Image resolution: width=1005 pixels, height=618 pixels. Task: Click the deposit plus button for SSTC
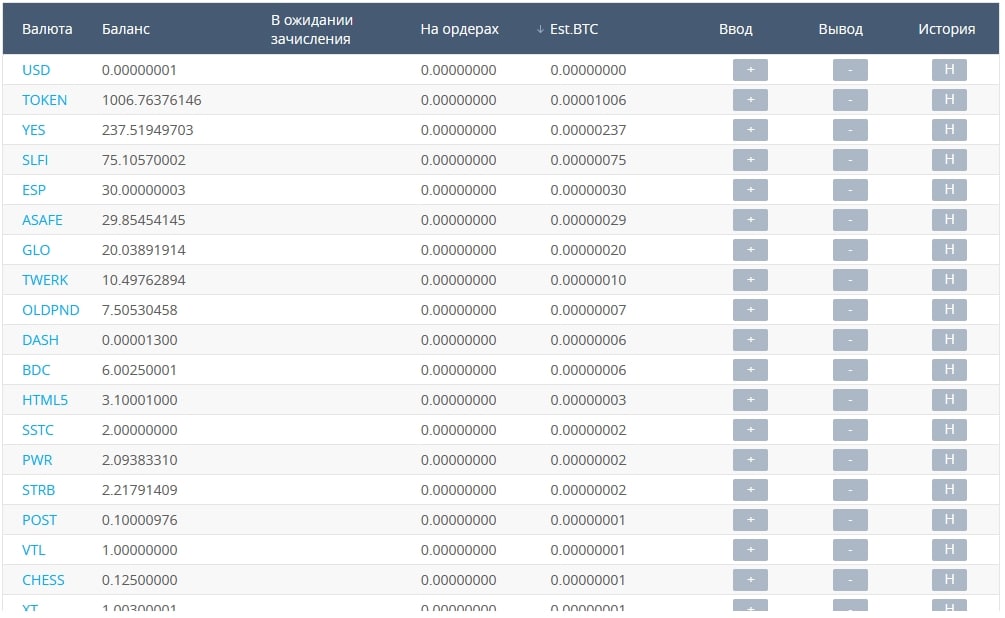click(x=750, y=430)
